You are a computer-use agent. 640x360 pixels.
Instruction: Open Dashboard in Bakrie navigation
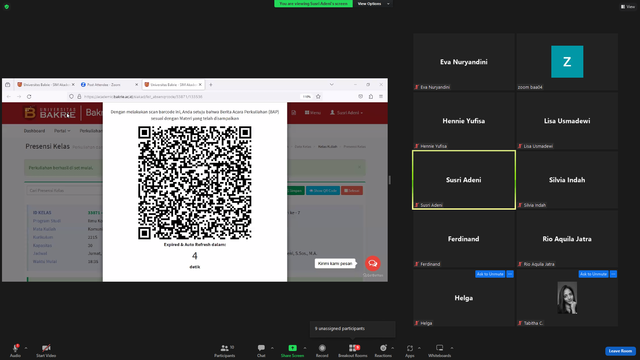34,131
